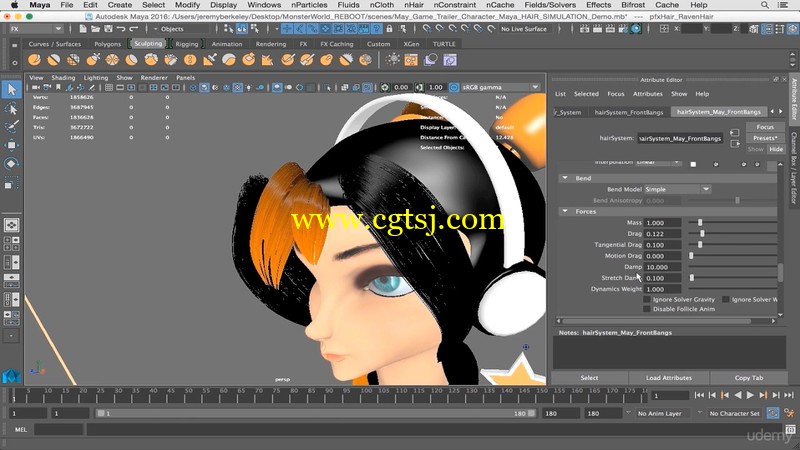The image size is (800, 450).
Task: Enable Ignore Solver Gravity checkbox
Action: 647,299
